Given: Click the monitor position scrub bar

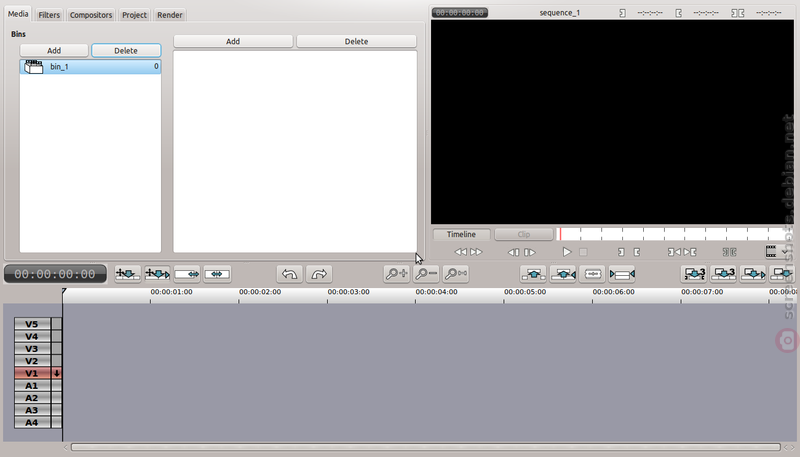Looking at the screenshot, I should pyautogui.click(x=673, y=234).
